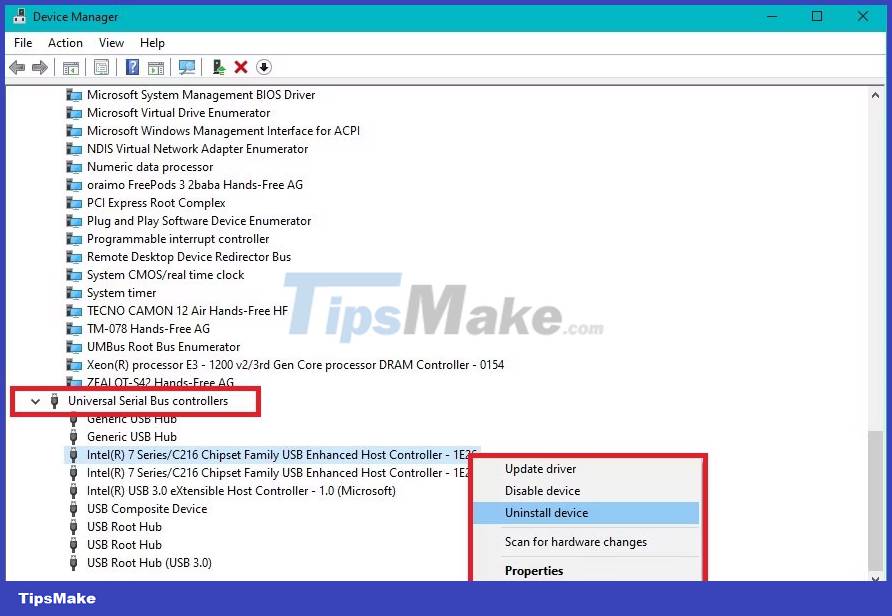Click the Help question mark toolbar icon
Image resolution: width=892 pixels, height=616 pixels.
pos(133,67)
